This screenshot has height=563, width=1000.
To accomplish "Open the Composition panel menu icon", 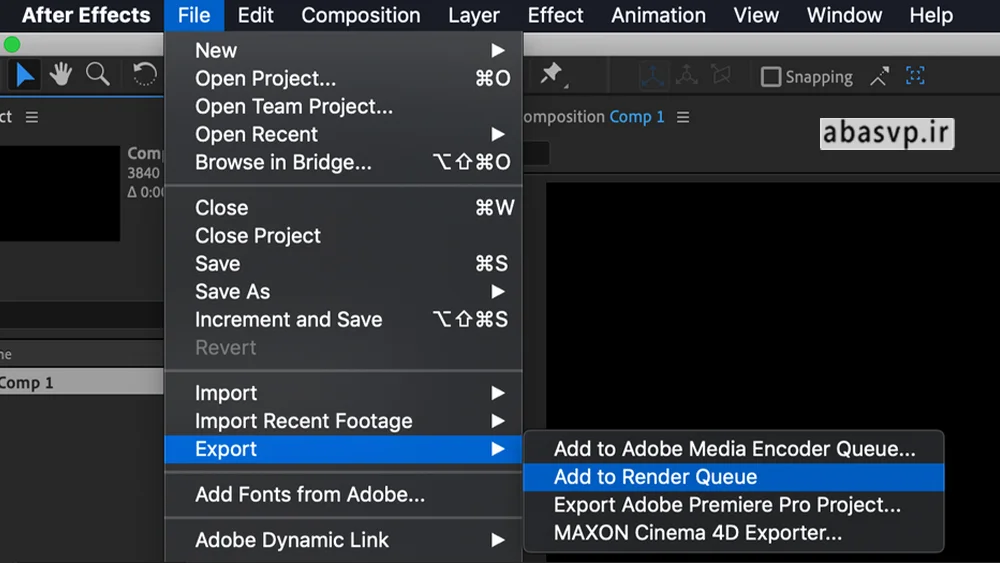I will point(683,117).
